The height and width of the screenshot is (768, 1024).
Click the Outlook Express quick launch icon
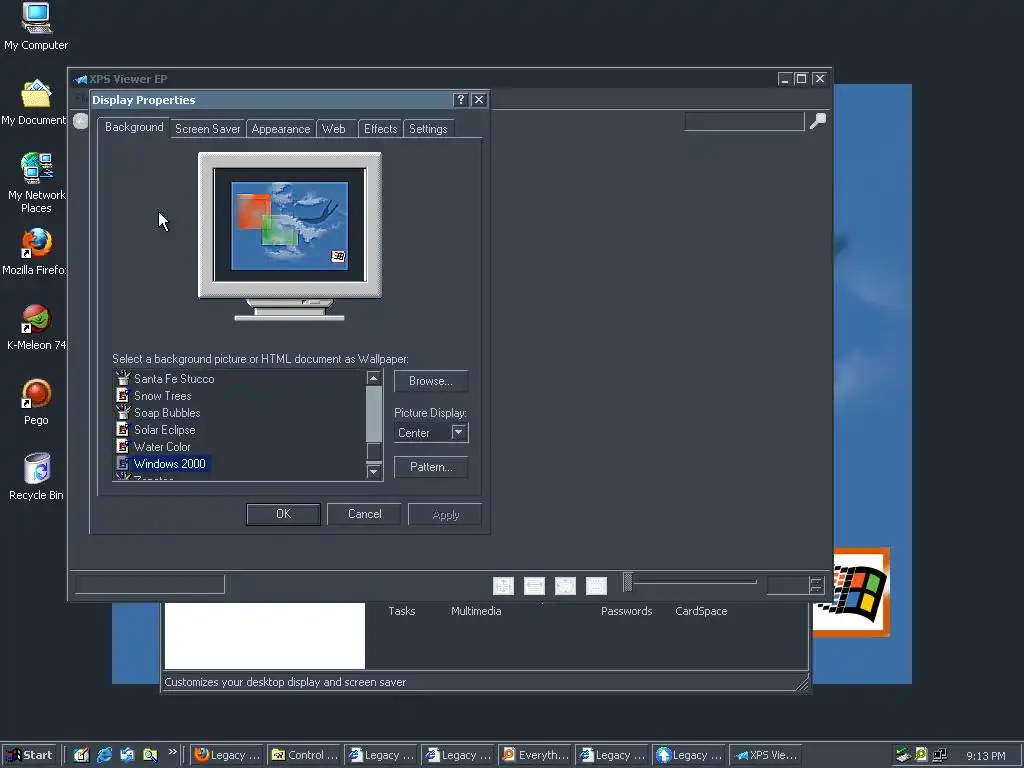point(127,755)
